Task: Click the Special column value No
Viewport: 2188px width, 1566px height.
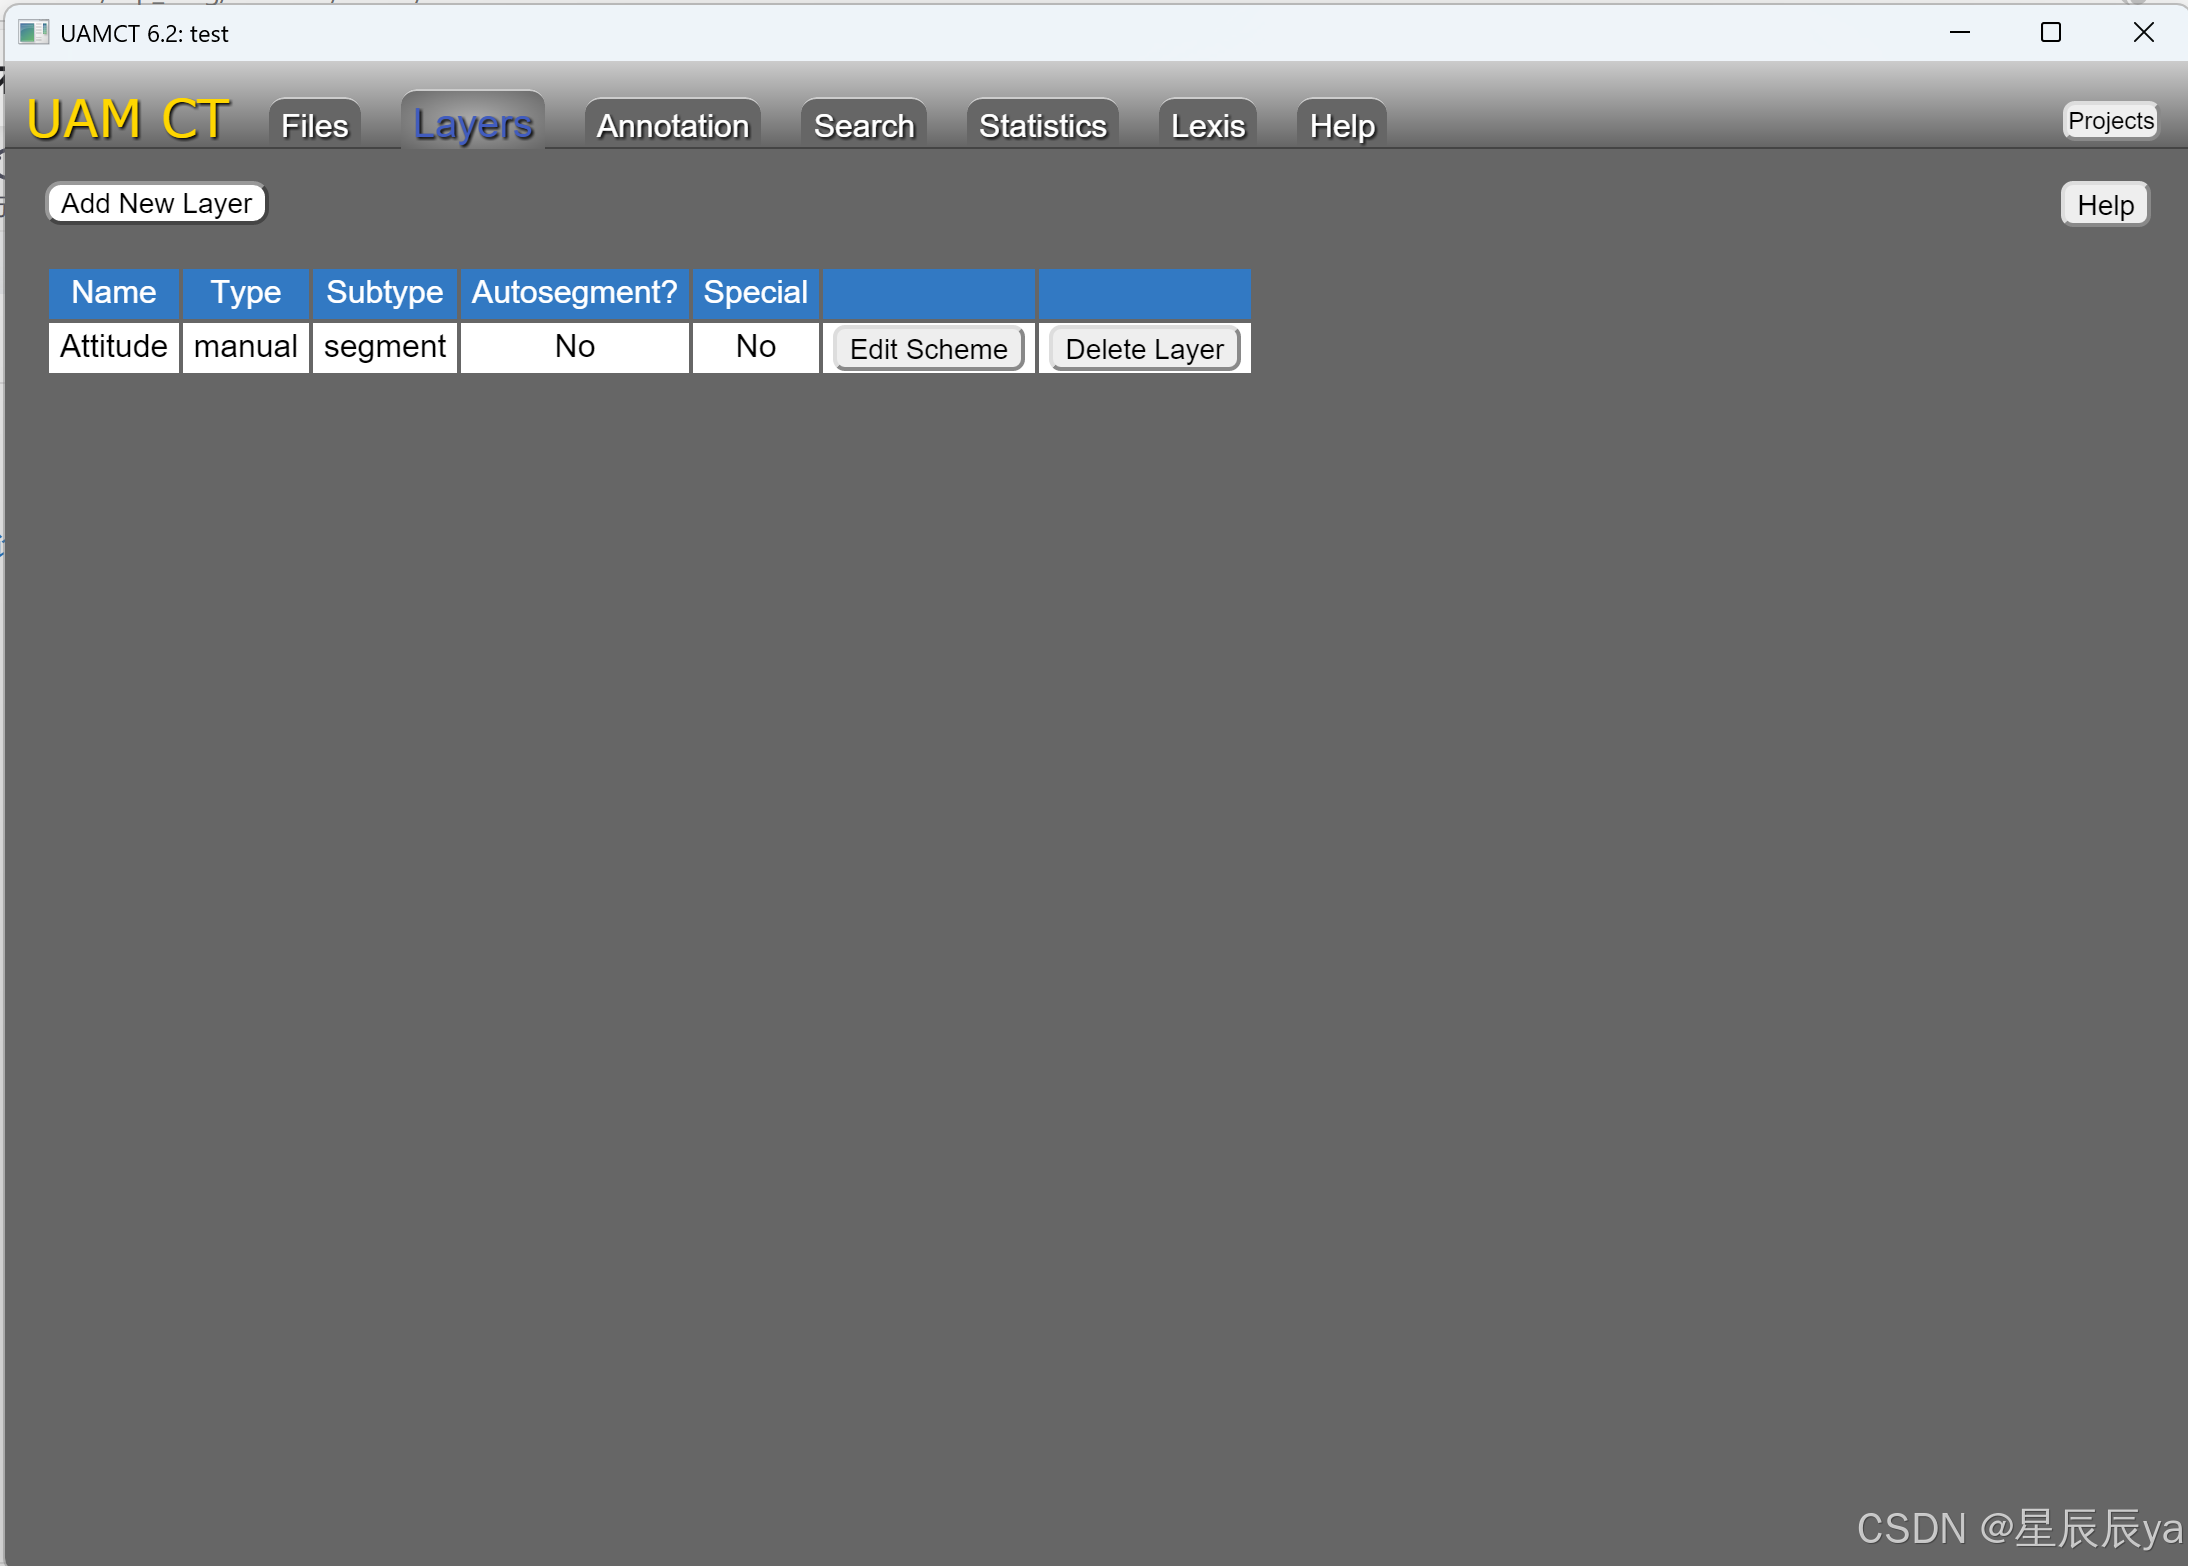Action: pyautogui.click(x=755, y=347)
